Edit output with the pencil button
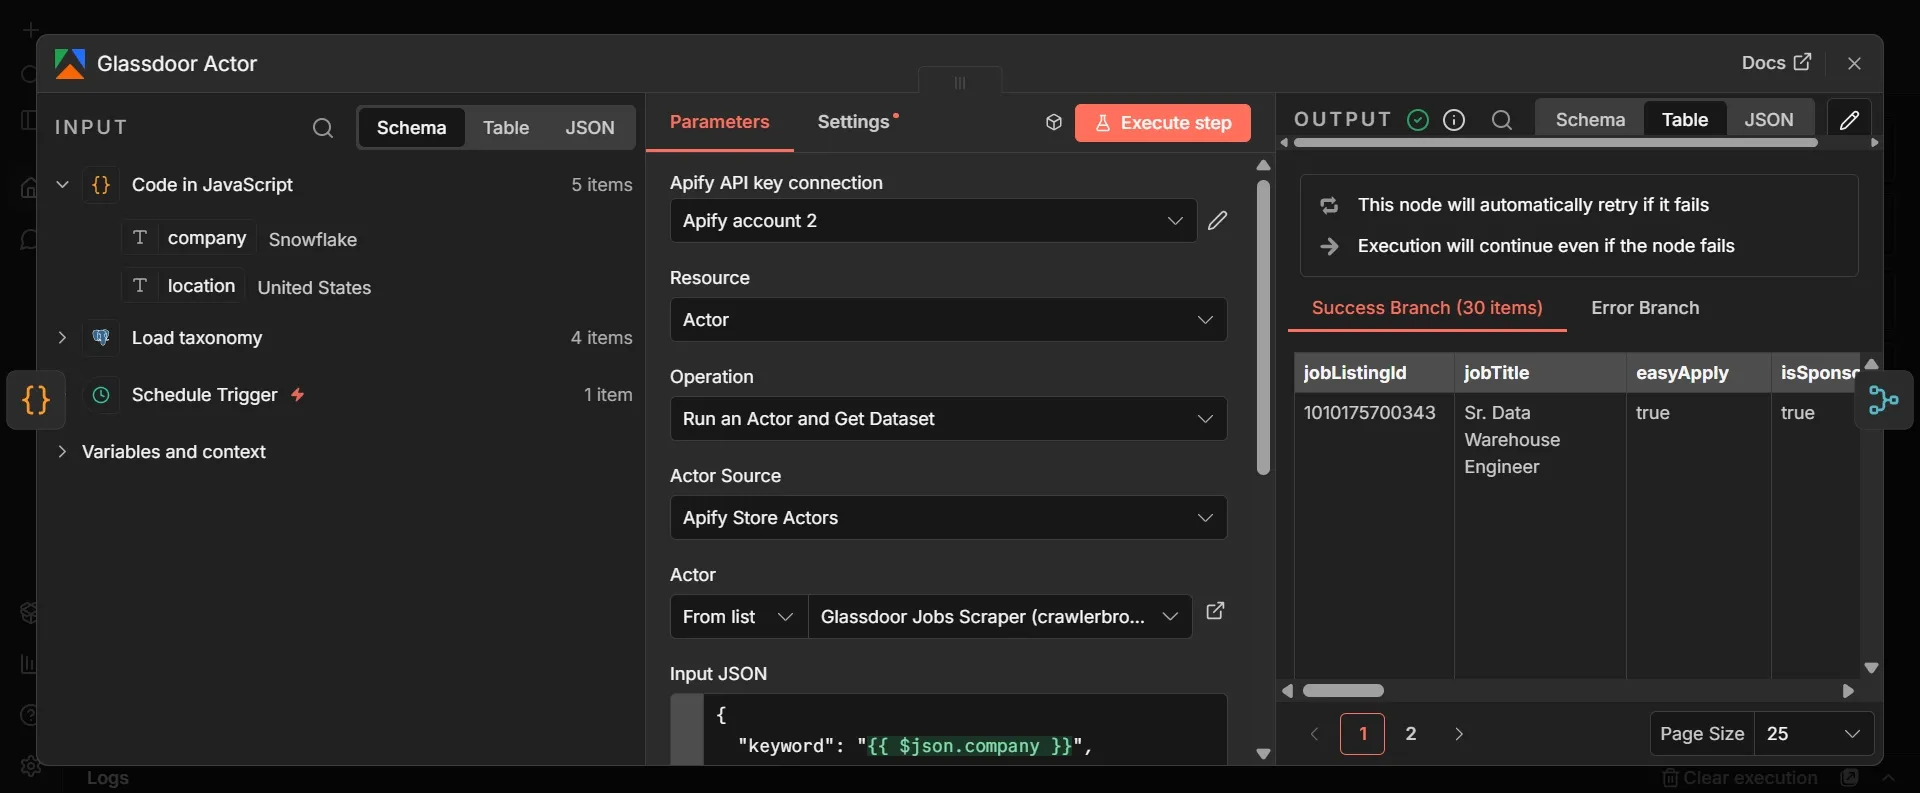The image size is (1920, 793). [x=1849, y=120]
